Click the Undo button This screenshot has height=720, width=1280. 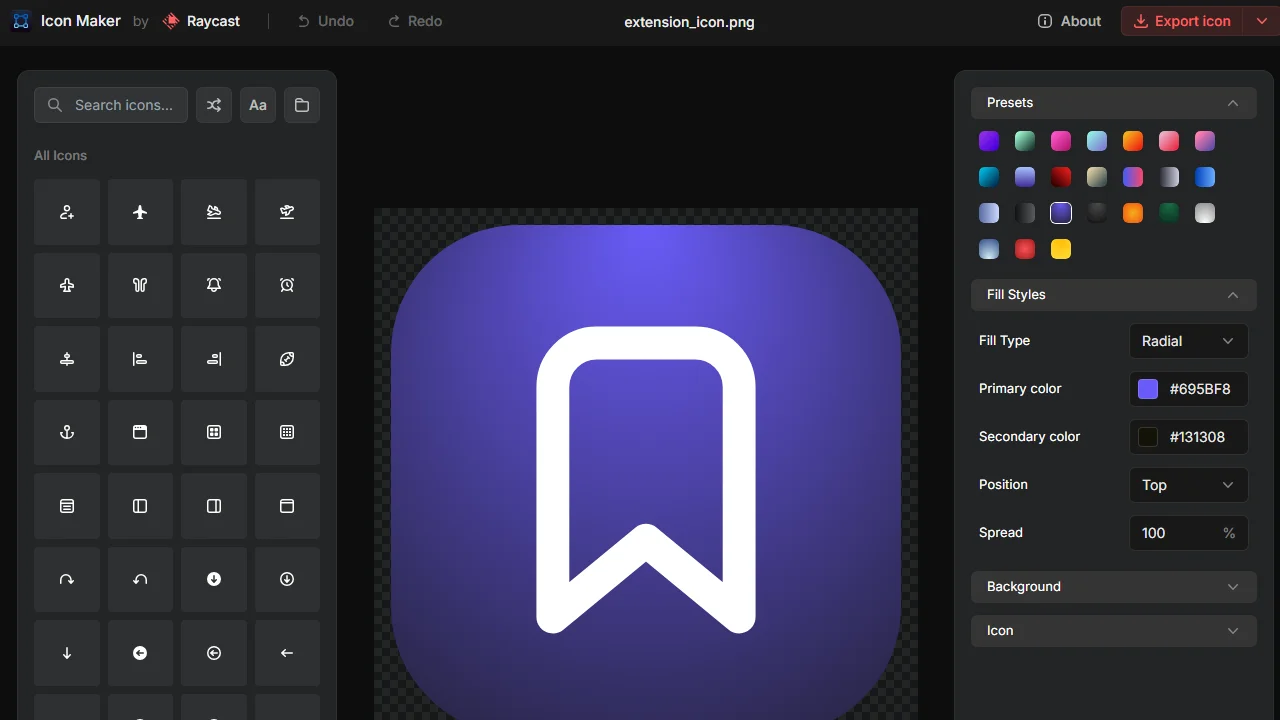point(325,21)
